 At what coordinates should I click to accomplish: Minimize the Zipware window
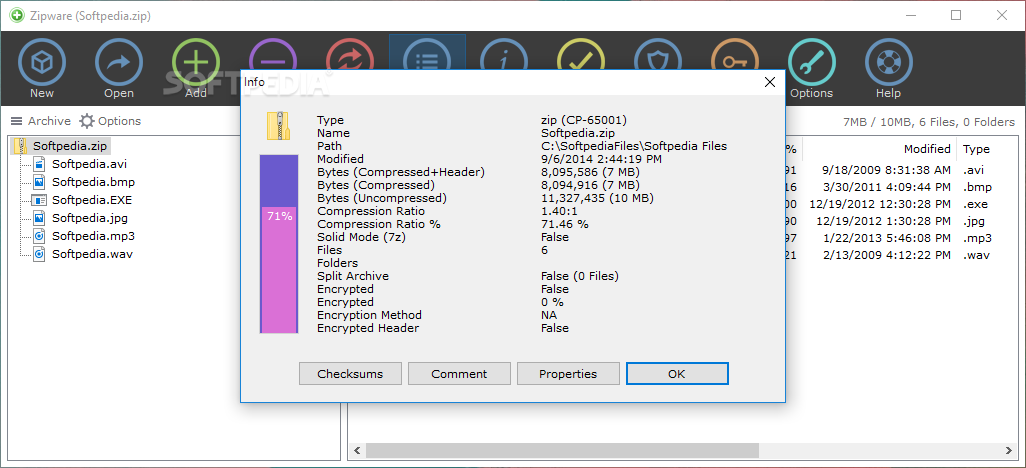point(913,16)
